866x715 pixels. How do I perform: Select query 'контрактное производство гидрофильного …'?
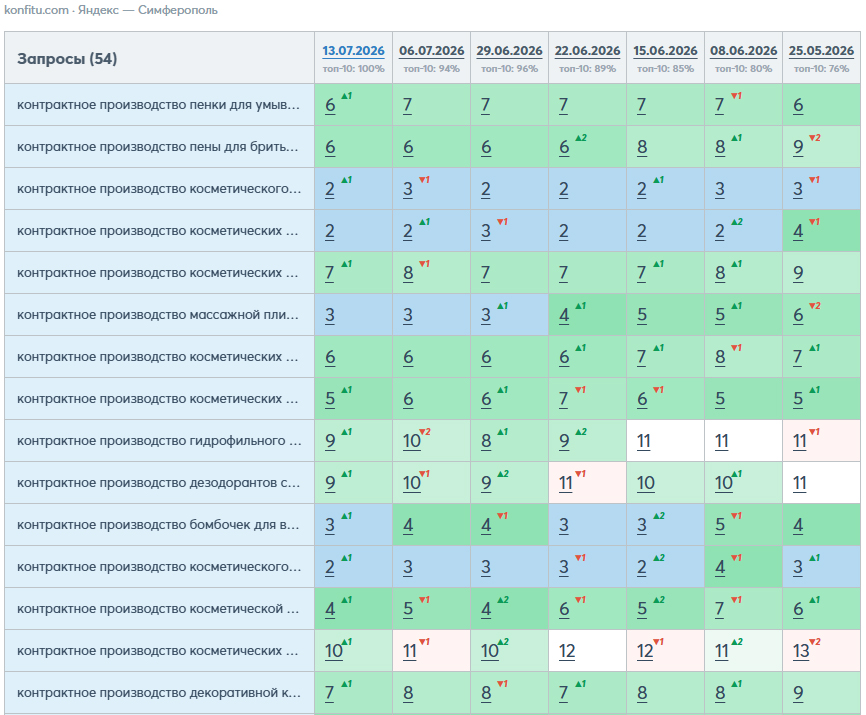click(x=159, y=441)
